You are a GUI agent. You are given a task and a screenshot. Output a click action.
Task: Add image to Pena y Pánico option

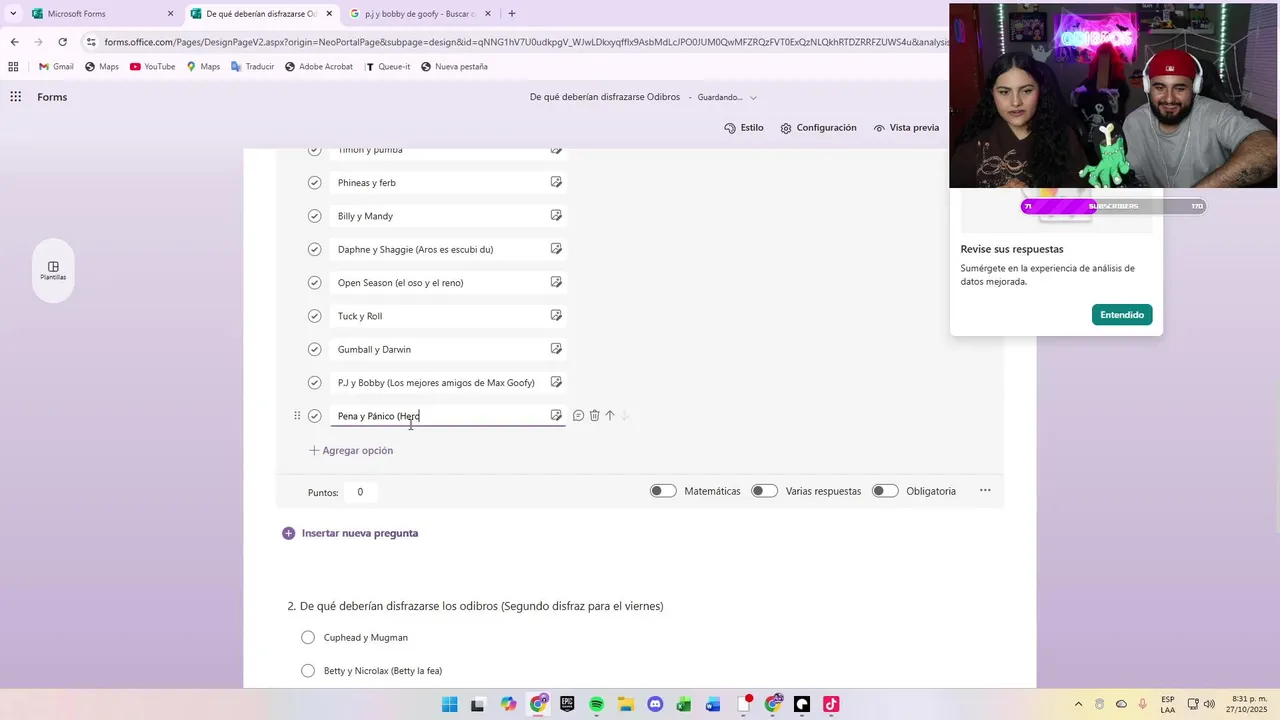[556, 415]
